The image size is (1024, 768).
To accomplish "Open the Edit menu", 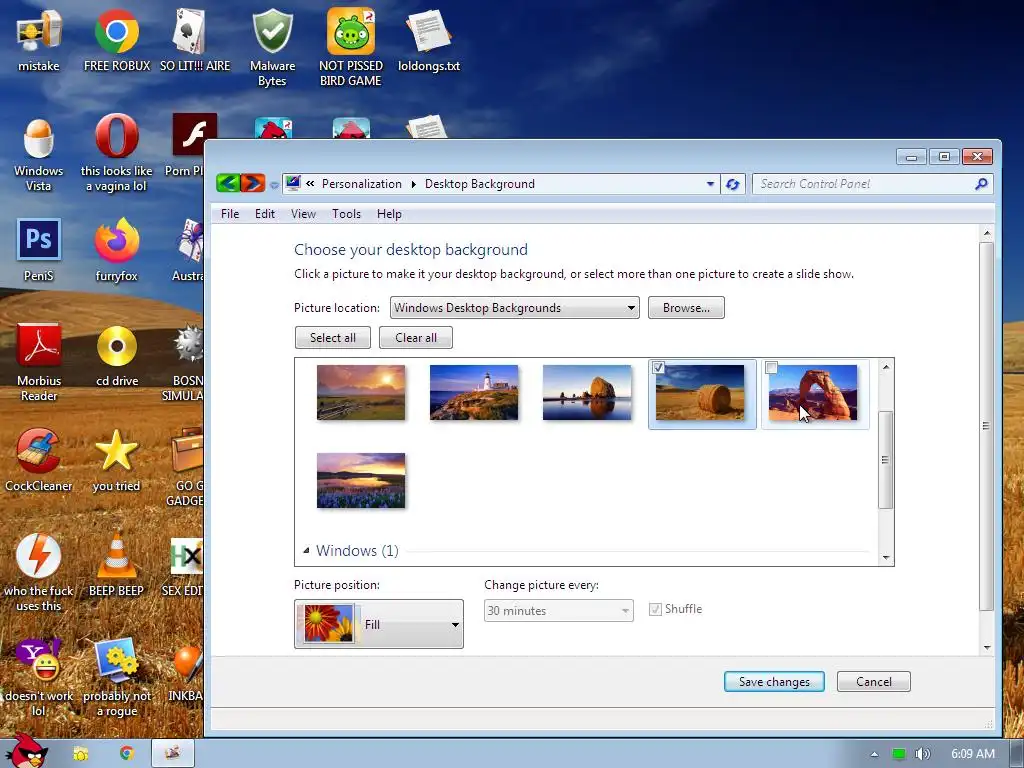I will point(264,214).
